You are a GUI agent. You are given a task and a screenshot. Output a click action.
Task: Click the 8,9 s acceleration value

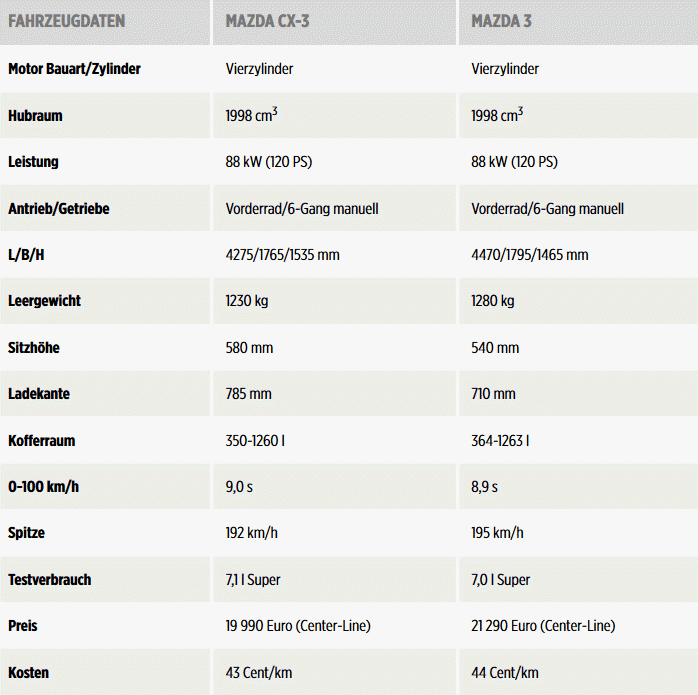(484, 487)
